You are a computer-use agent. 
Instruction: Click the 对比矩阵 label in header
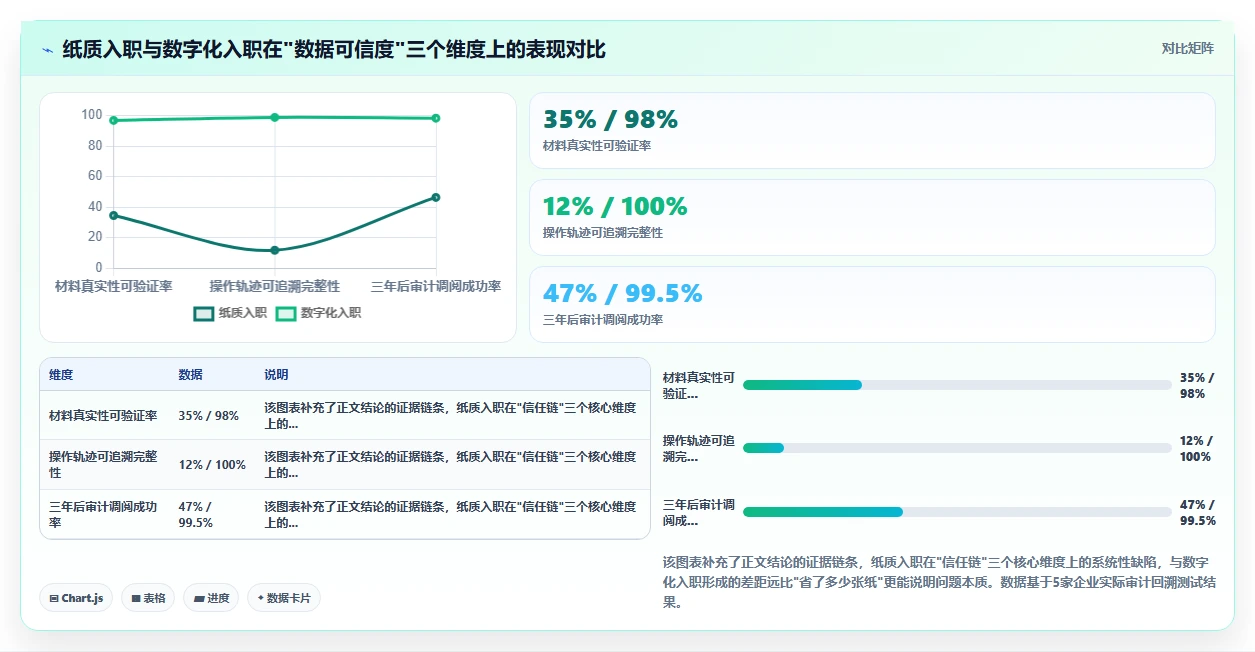click(x=1188, y=49)
